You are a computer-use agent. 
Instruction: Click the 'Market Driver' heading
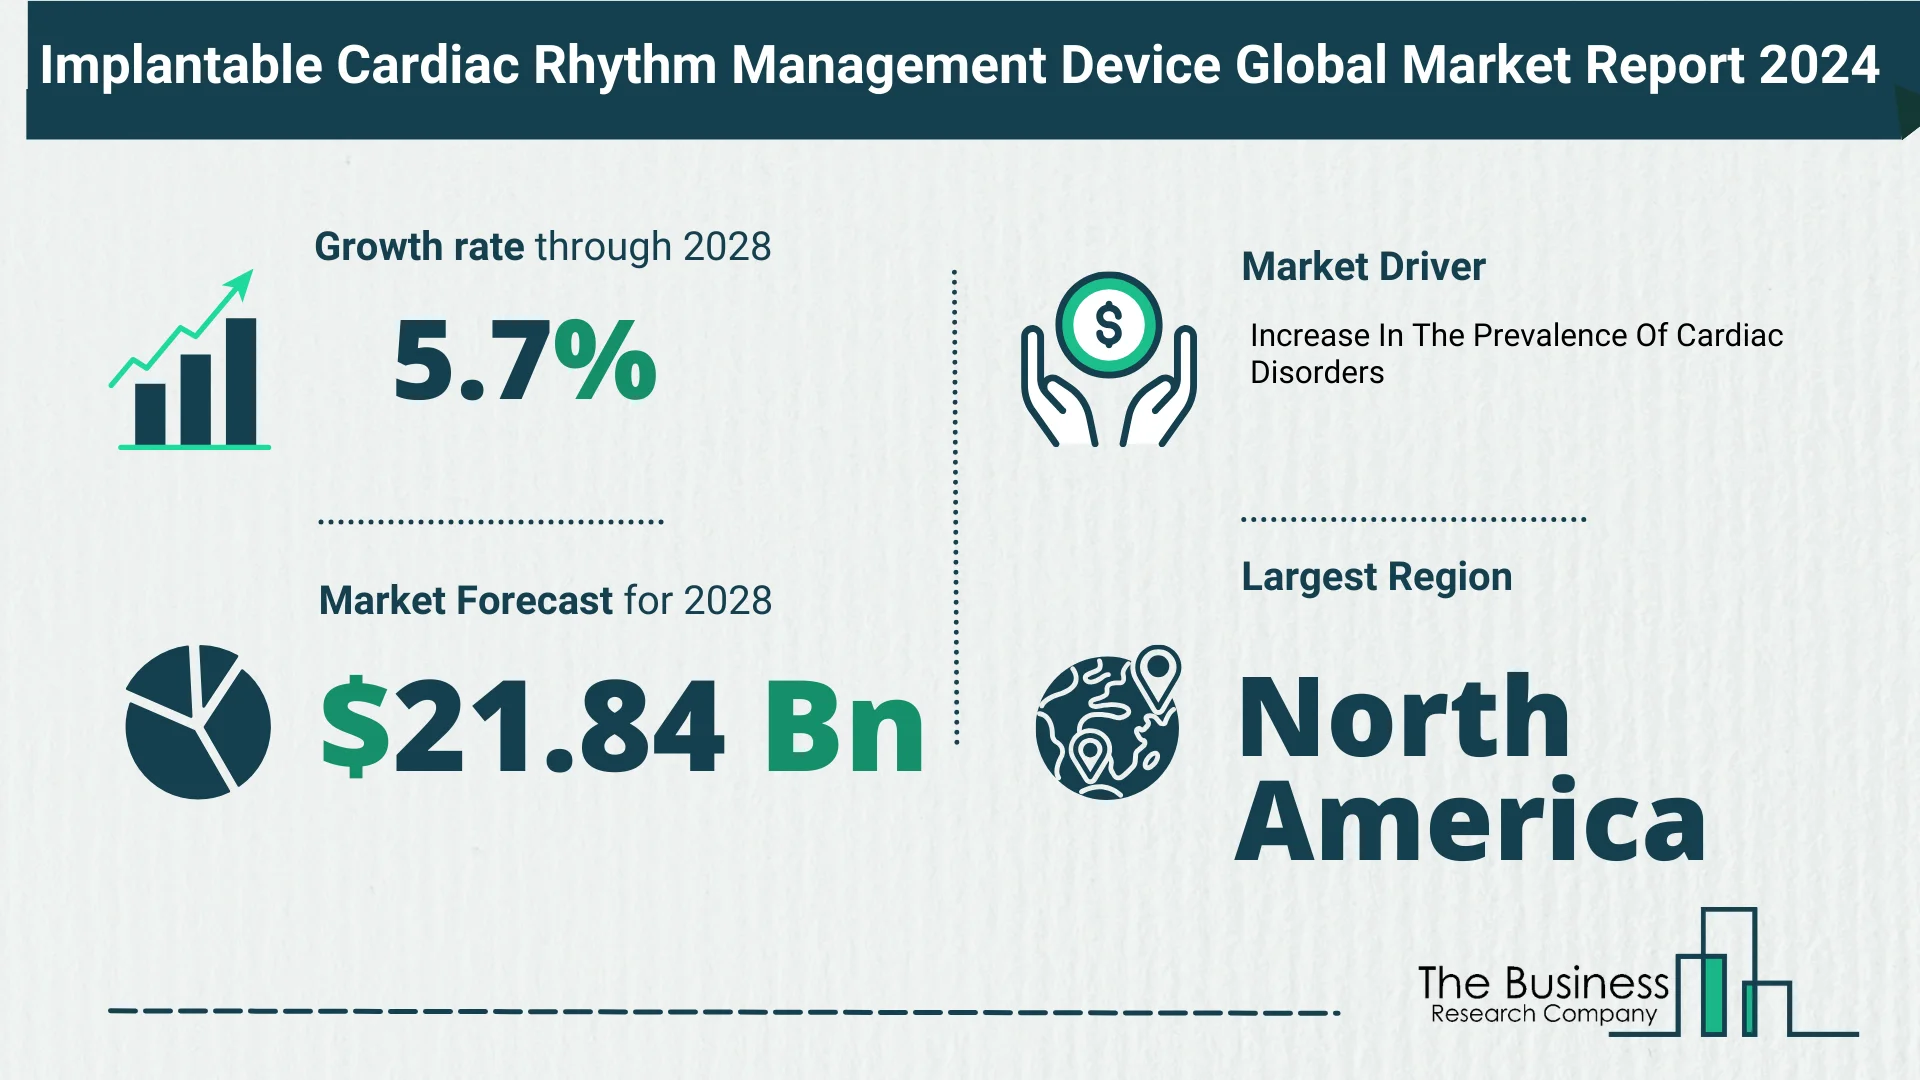coord(1363,267)
